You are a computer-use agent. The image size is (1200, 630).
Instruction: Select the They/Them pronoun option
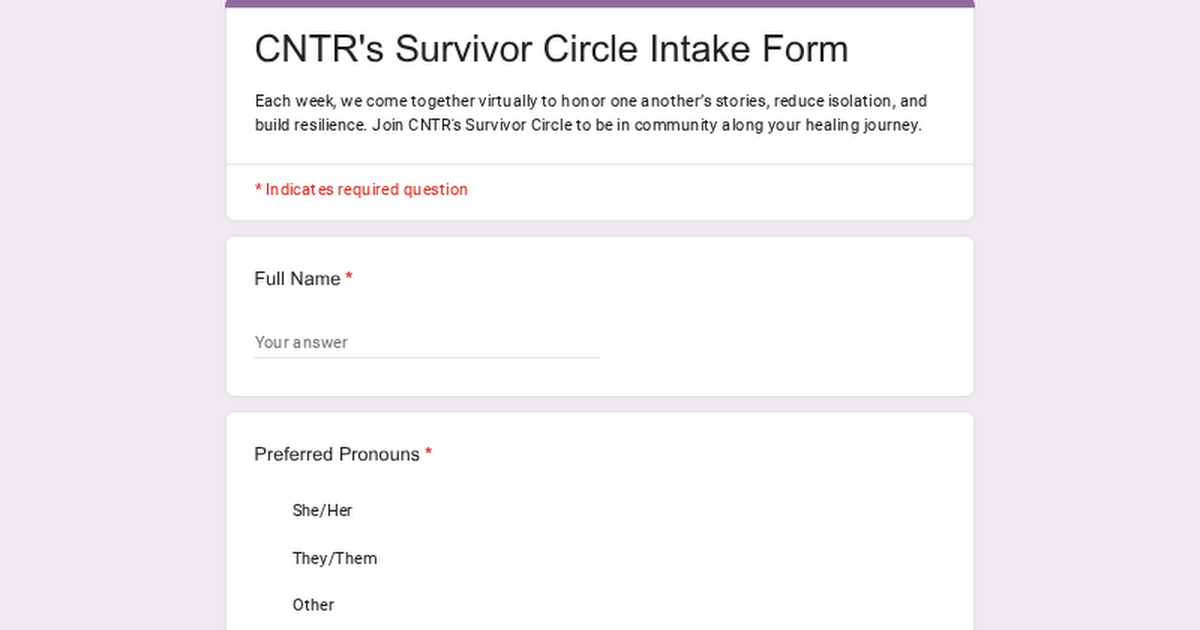point(334,558)
